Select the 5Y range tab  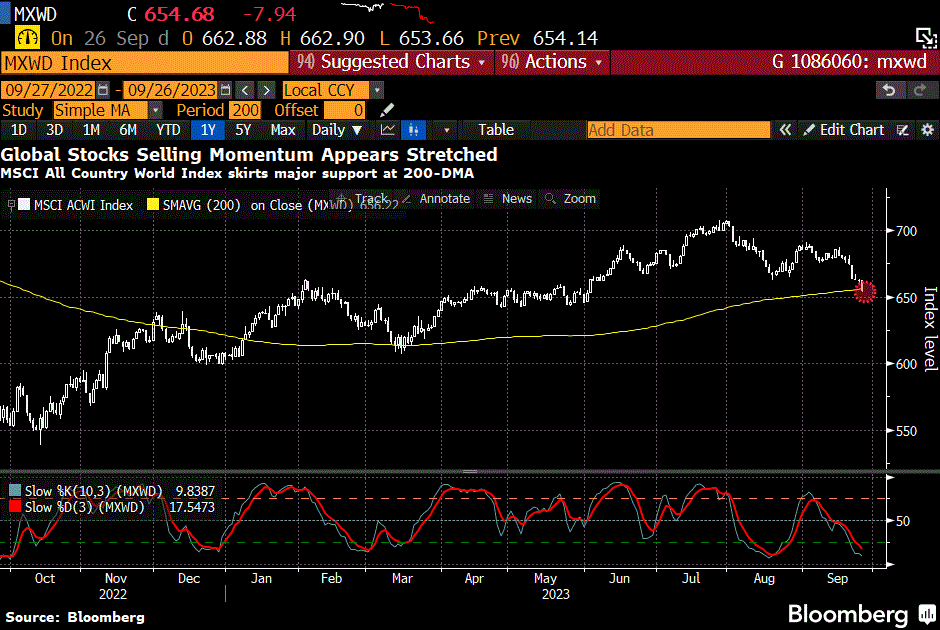point(243,129)
